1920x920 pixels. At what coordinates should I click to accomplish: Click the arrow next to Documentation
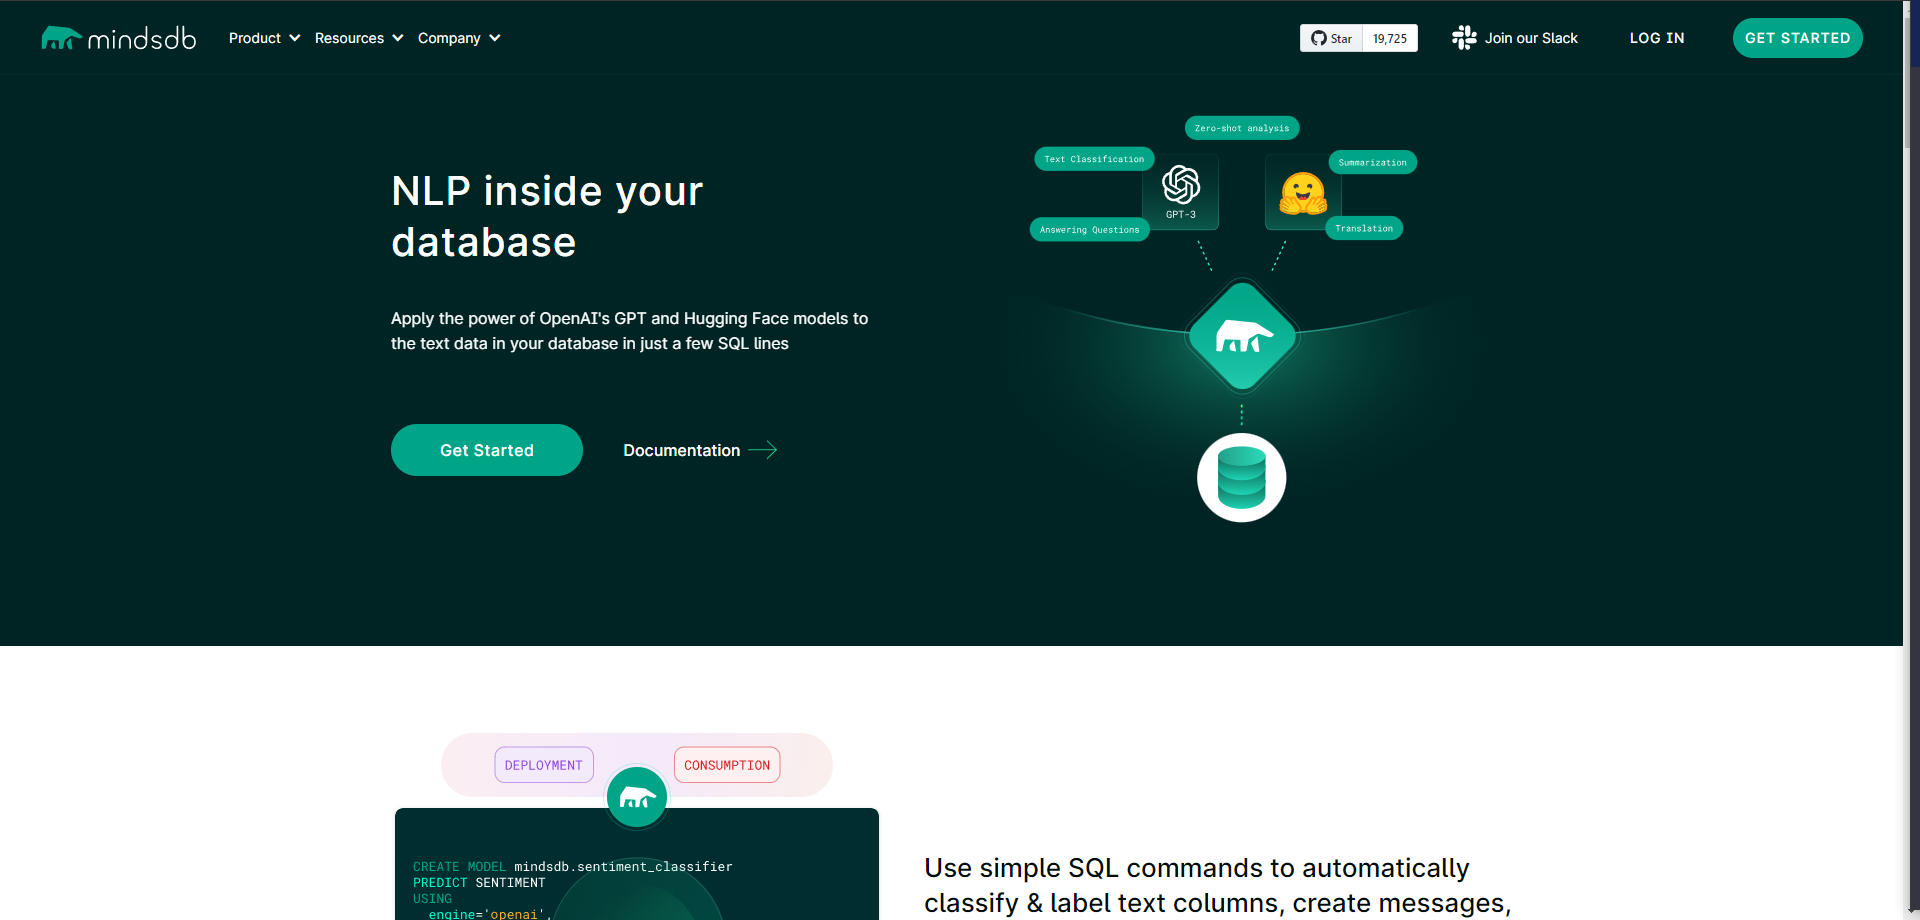point(763,450)
